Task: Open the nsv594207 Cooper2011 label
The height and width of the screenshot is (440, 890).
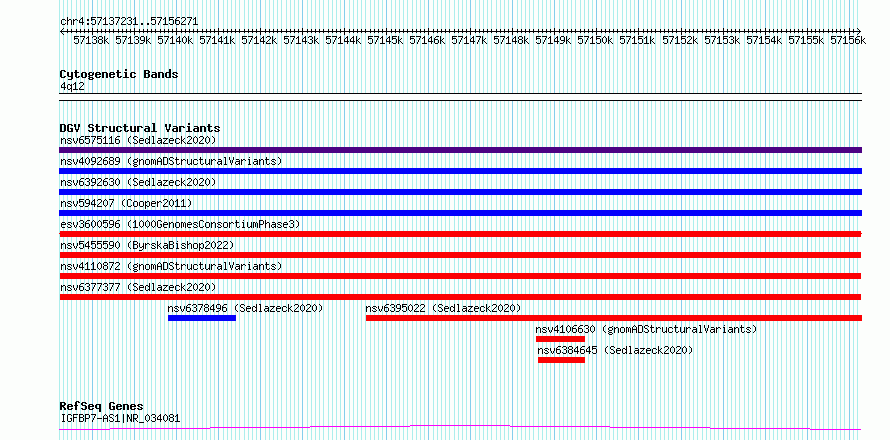Action: point(126,203)
